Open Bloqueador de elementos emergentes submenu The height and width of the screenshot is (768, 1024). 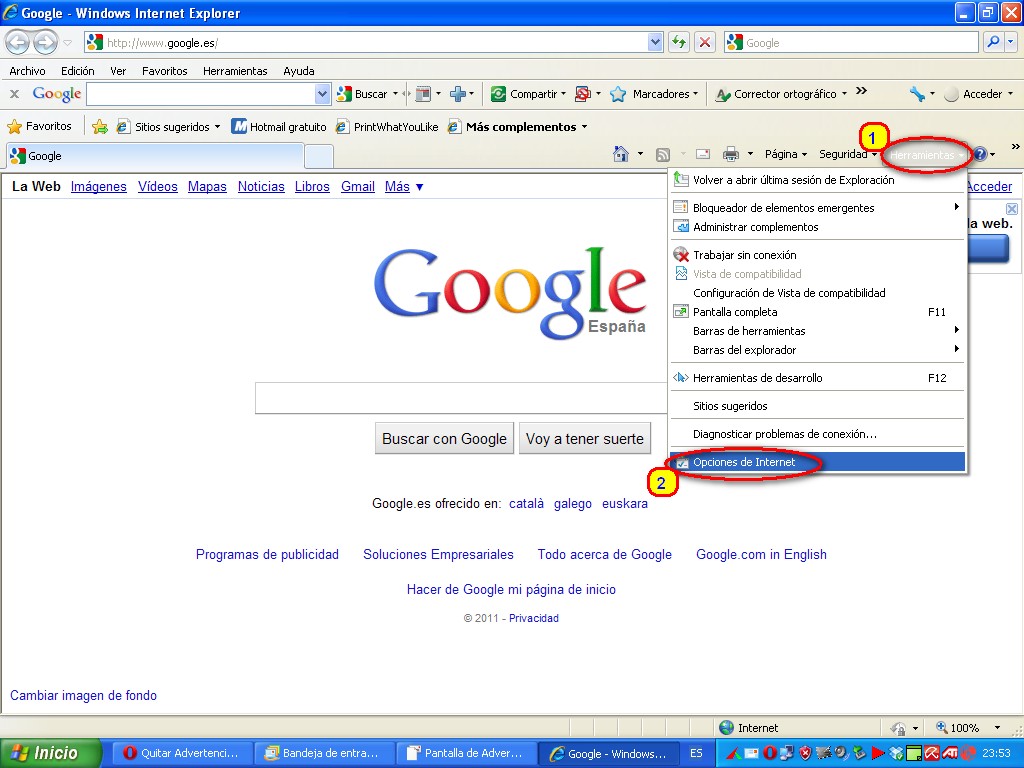817,208
